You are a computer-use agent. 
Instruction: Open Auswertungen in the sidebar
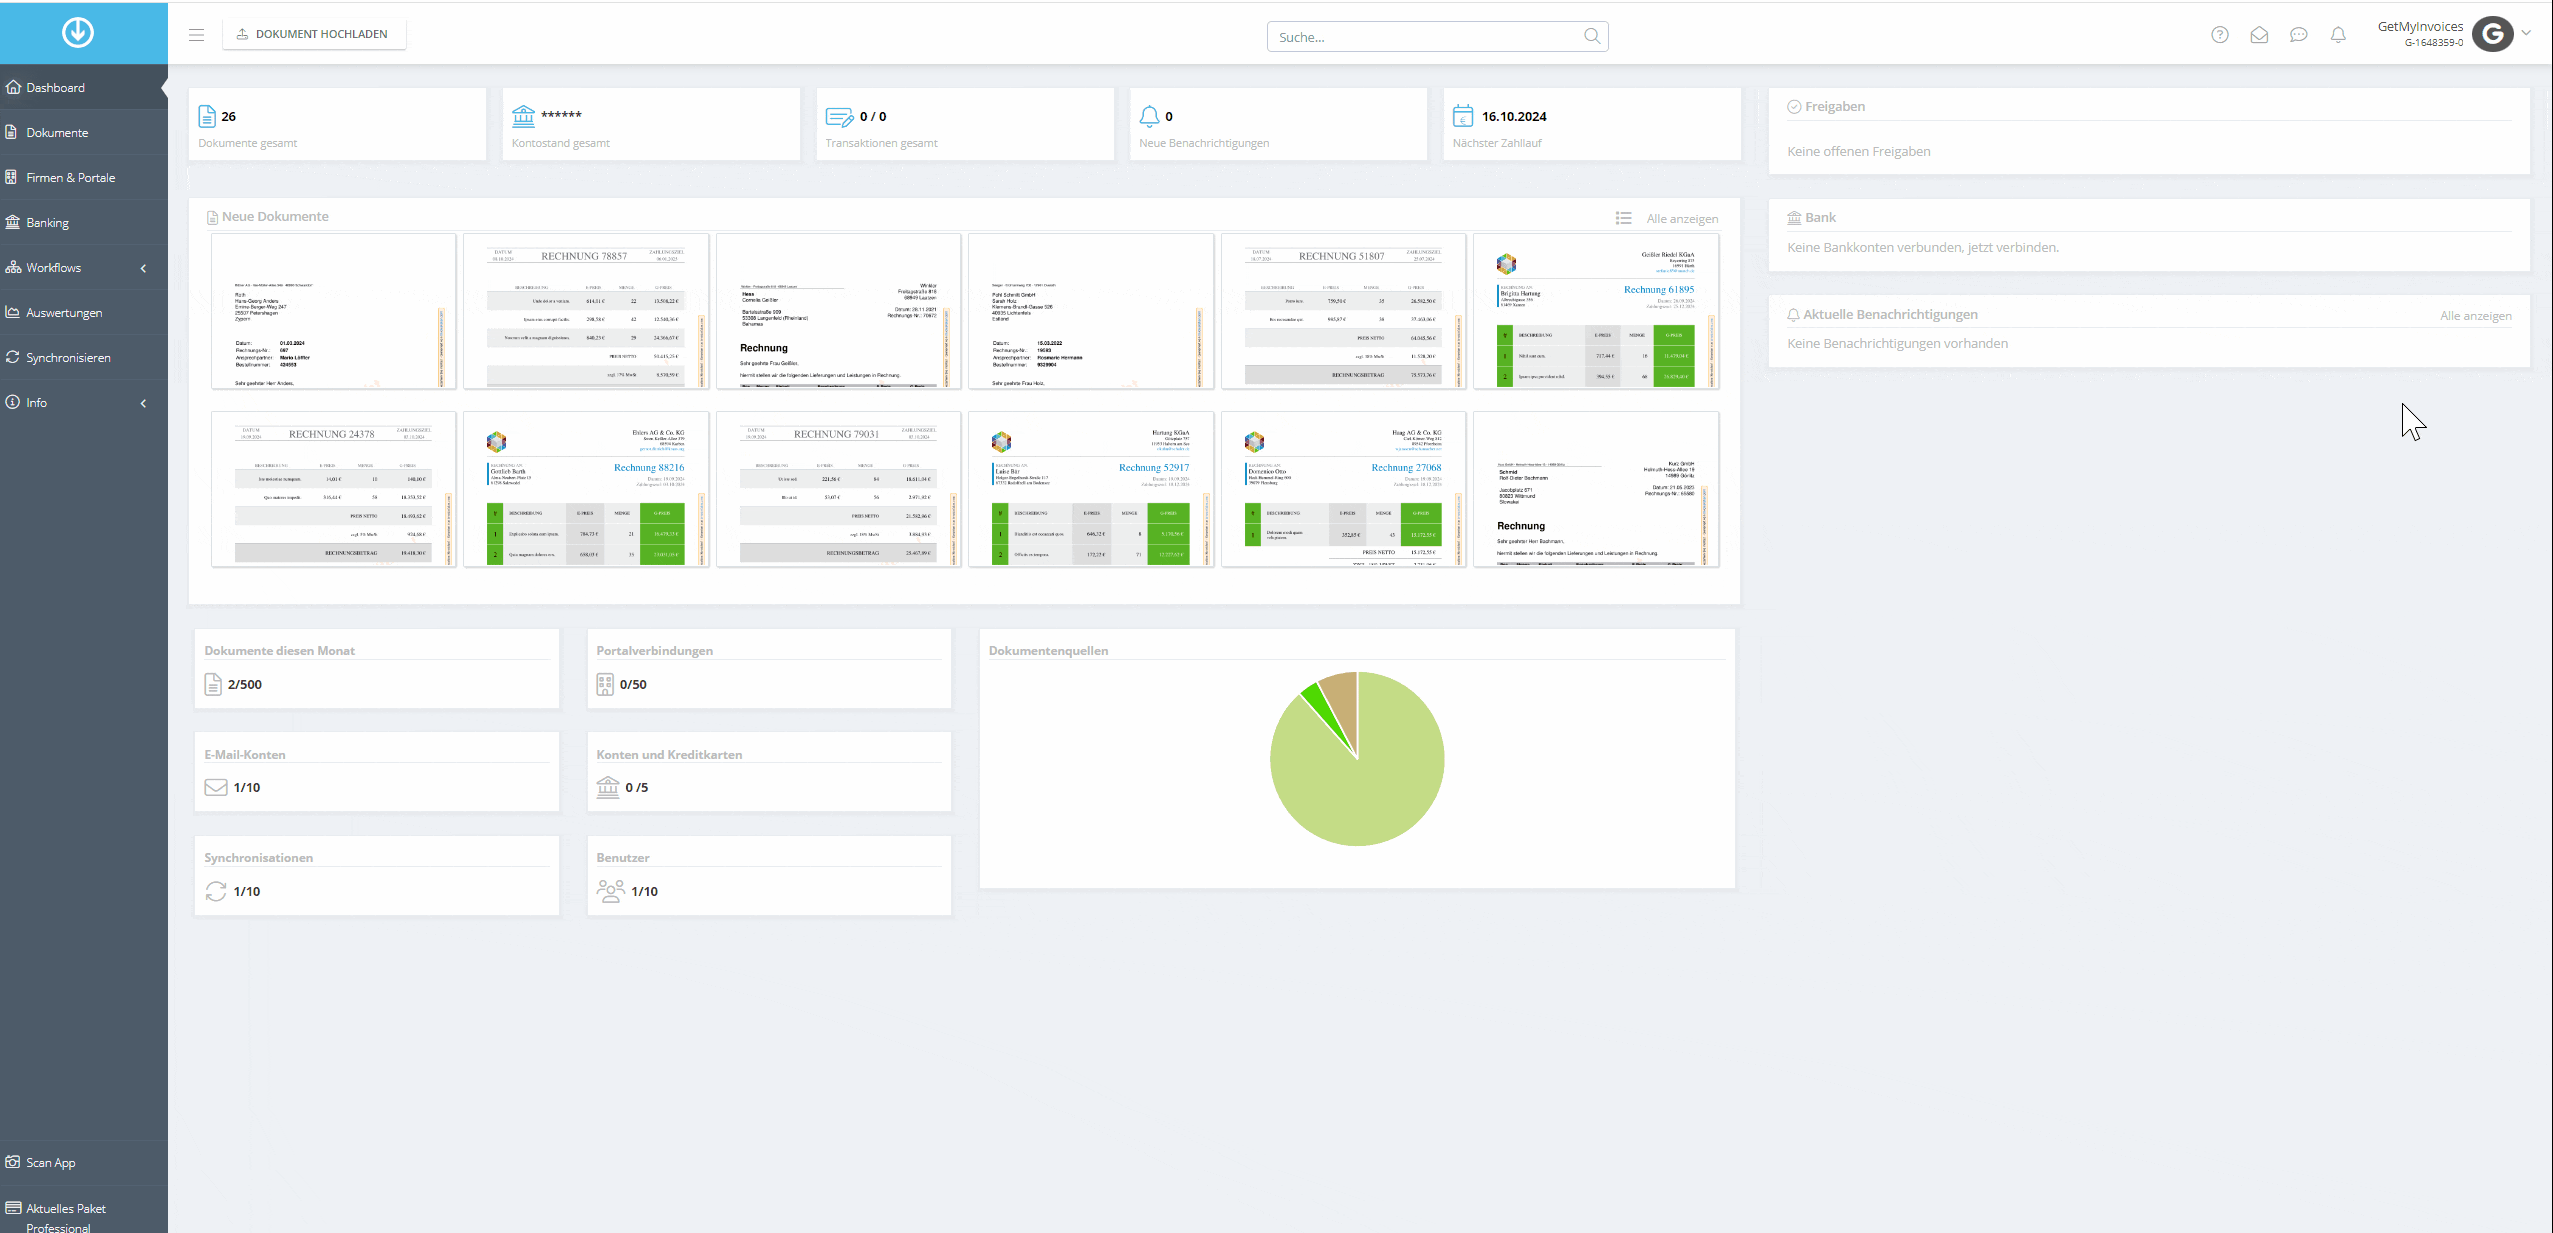pos(84,312)
